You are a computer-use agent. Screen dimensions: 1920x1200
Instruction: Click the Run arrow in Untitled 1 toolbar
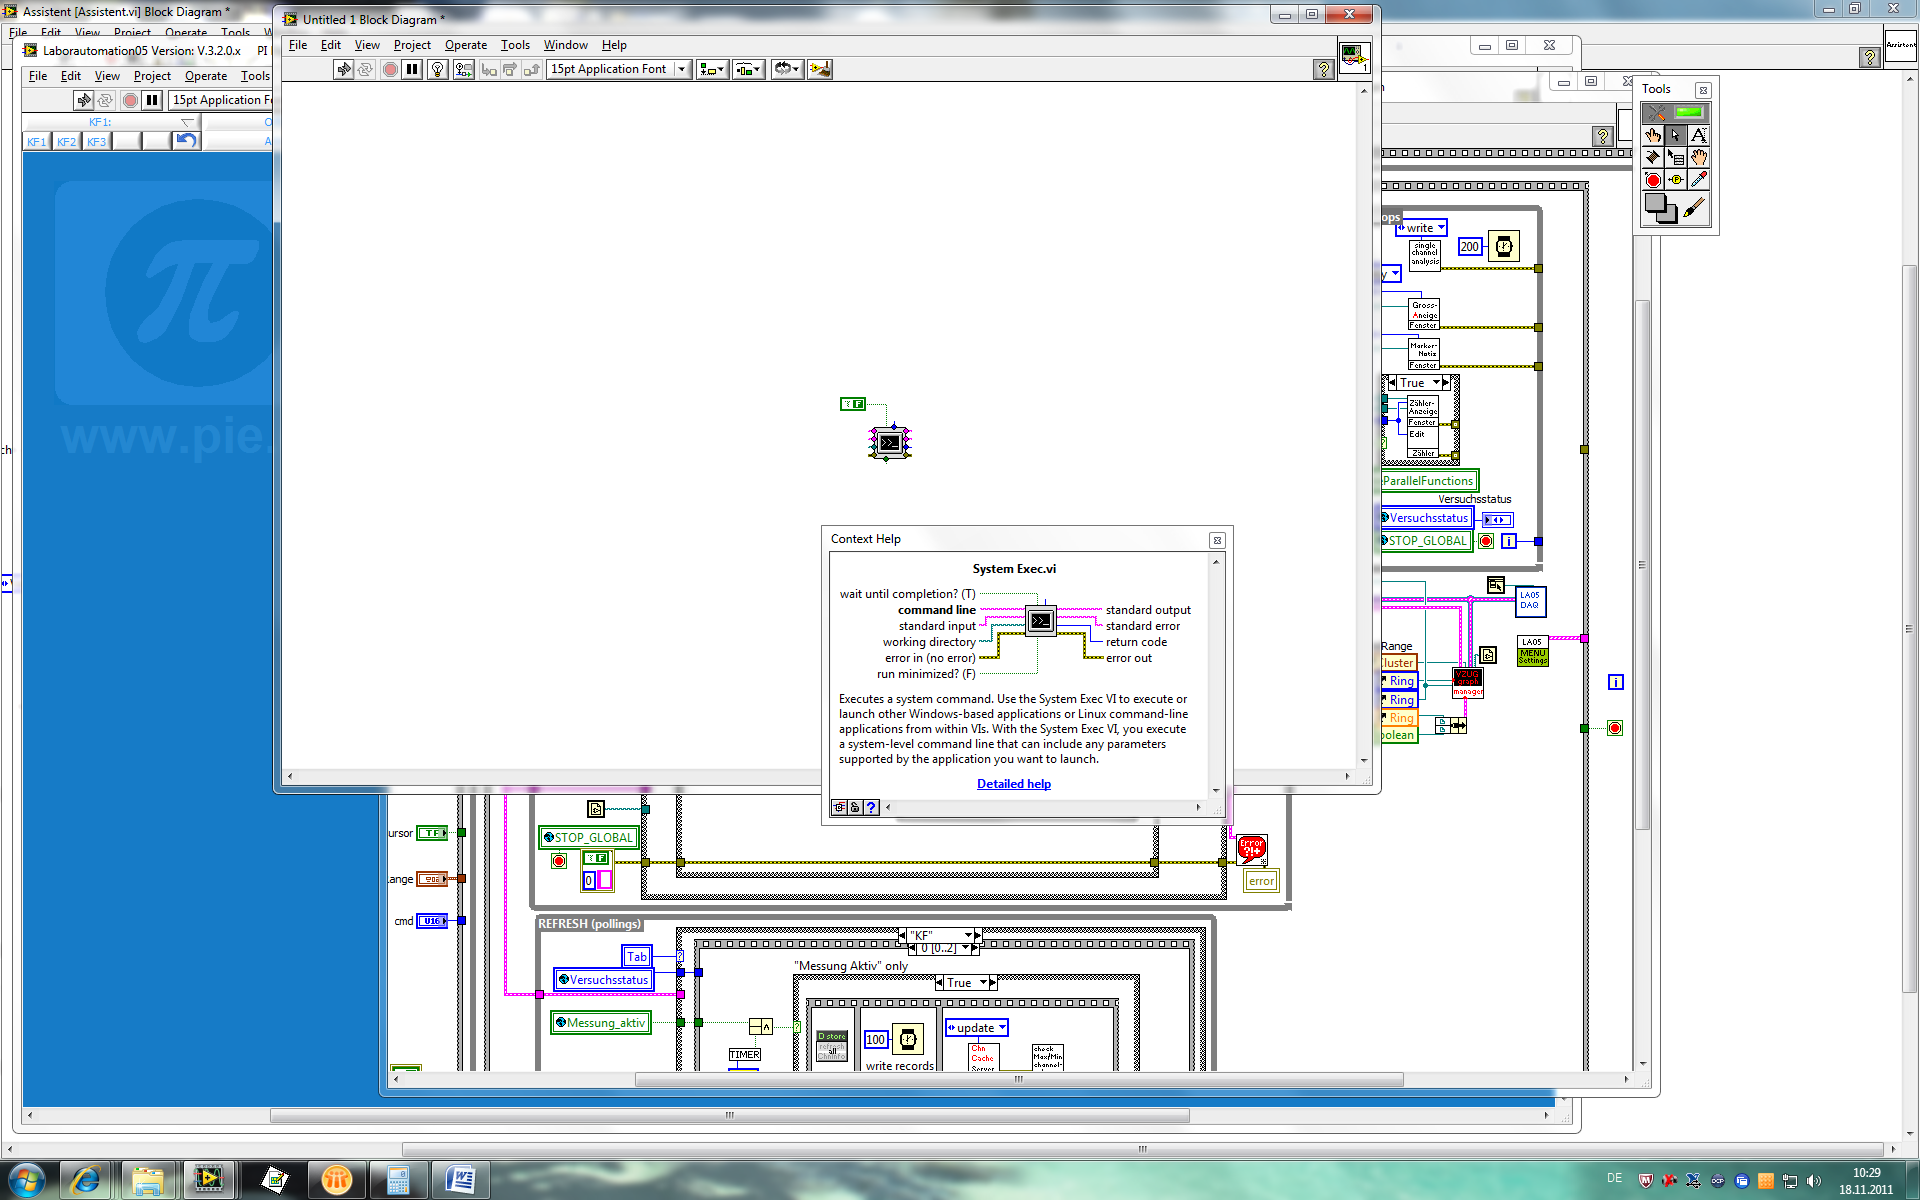click(x=343, y=69)
